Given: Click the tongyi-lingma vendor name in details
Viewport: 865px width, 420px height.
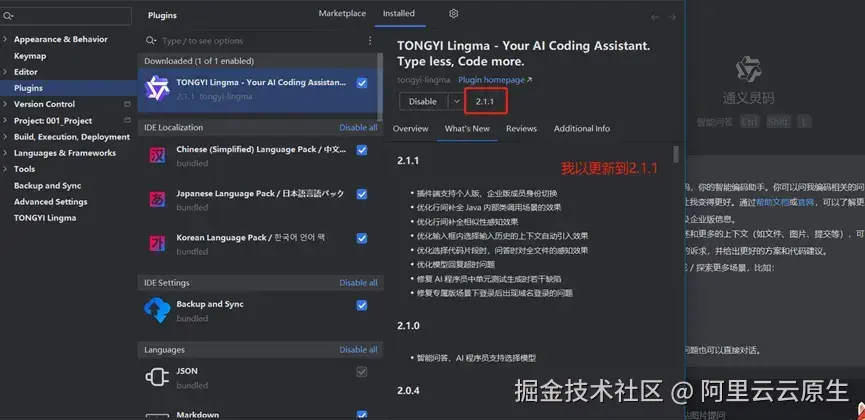Looking at the screenshot, I should tap(424, 80).
